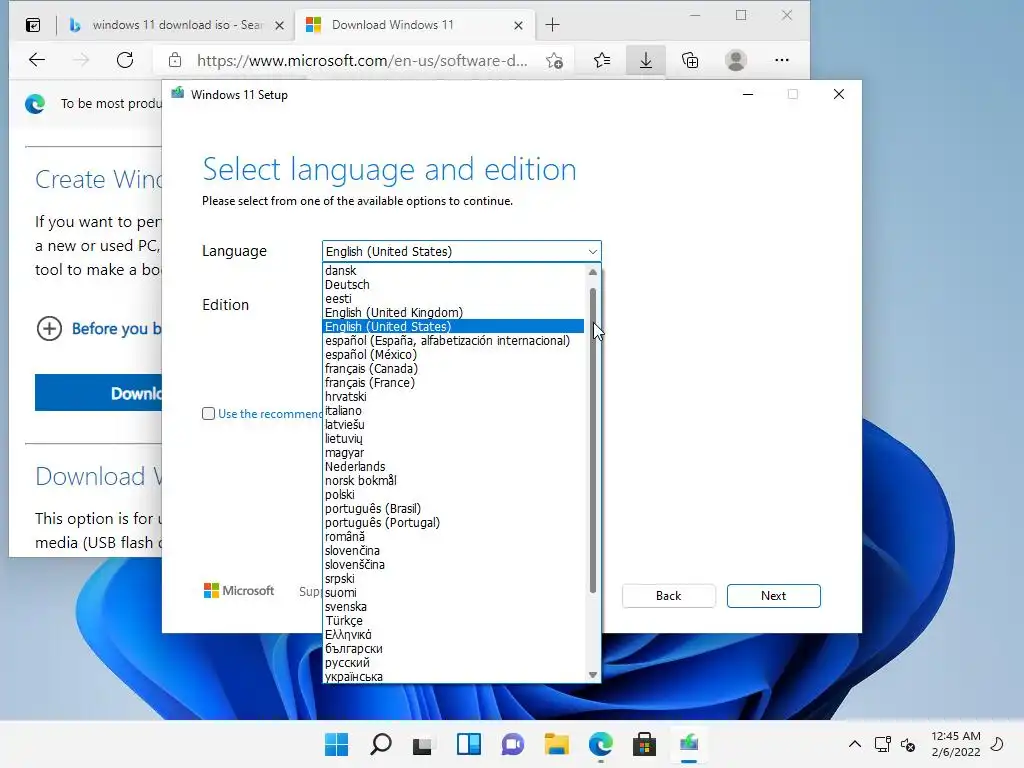Pick français (France) option
This screenshot has width=1024, height=768.
(x=454, y=383)
